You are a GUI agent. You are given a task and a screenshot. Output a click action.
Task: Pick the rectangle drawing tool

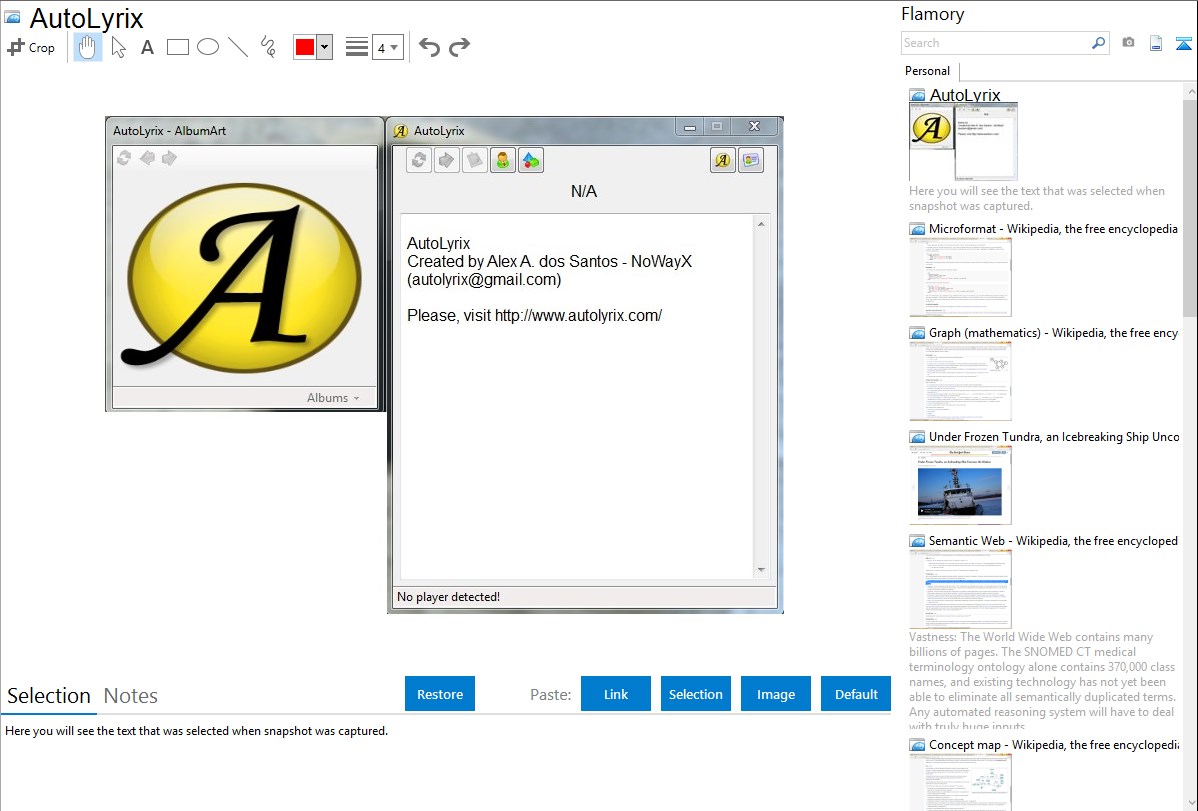[178, 47]
